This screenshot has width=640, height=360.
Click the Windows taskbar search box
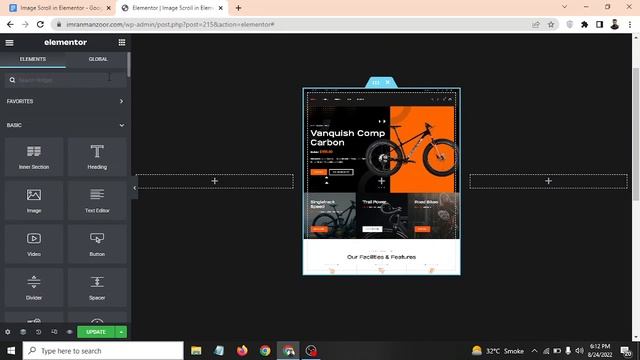(x=103, y=351)
